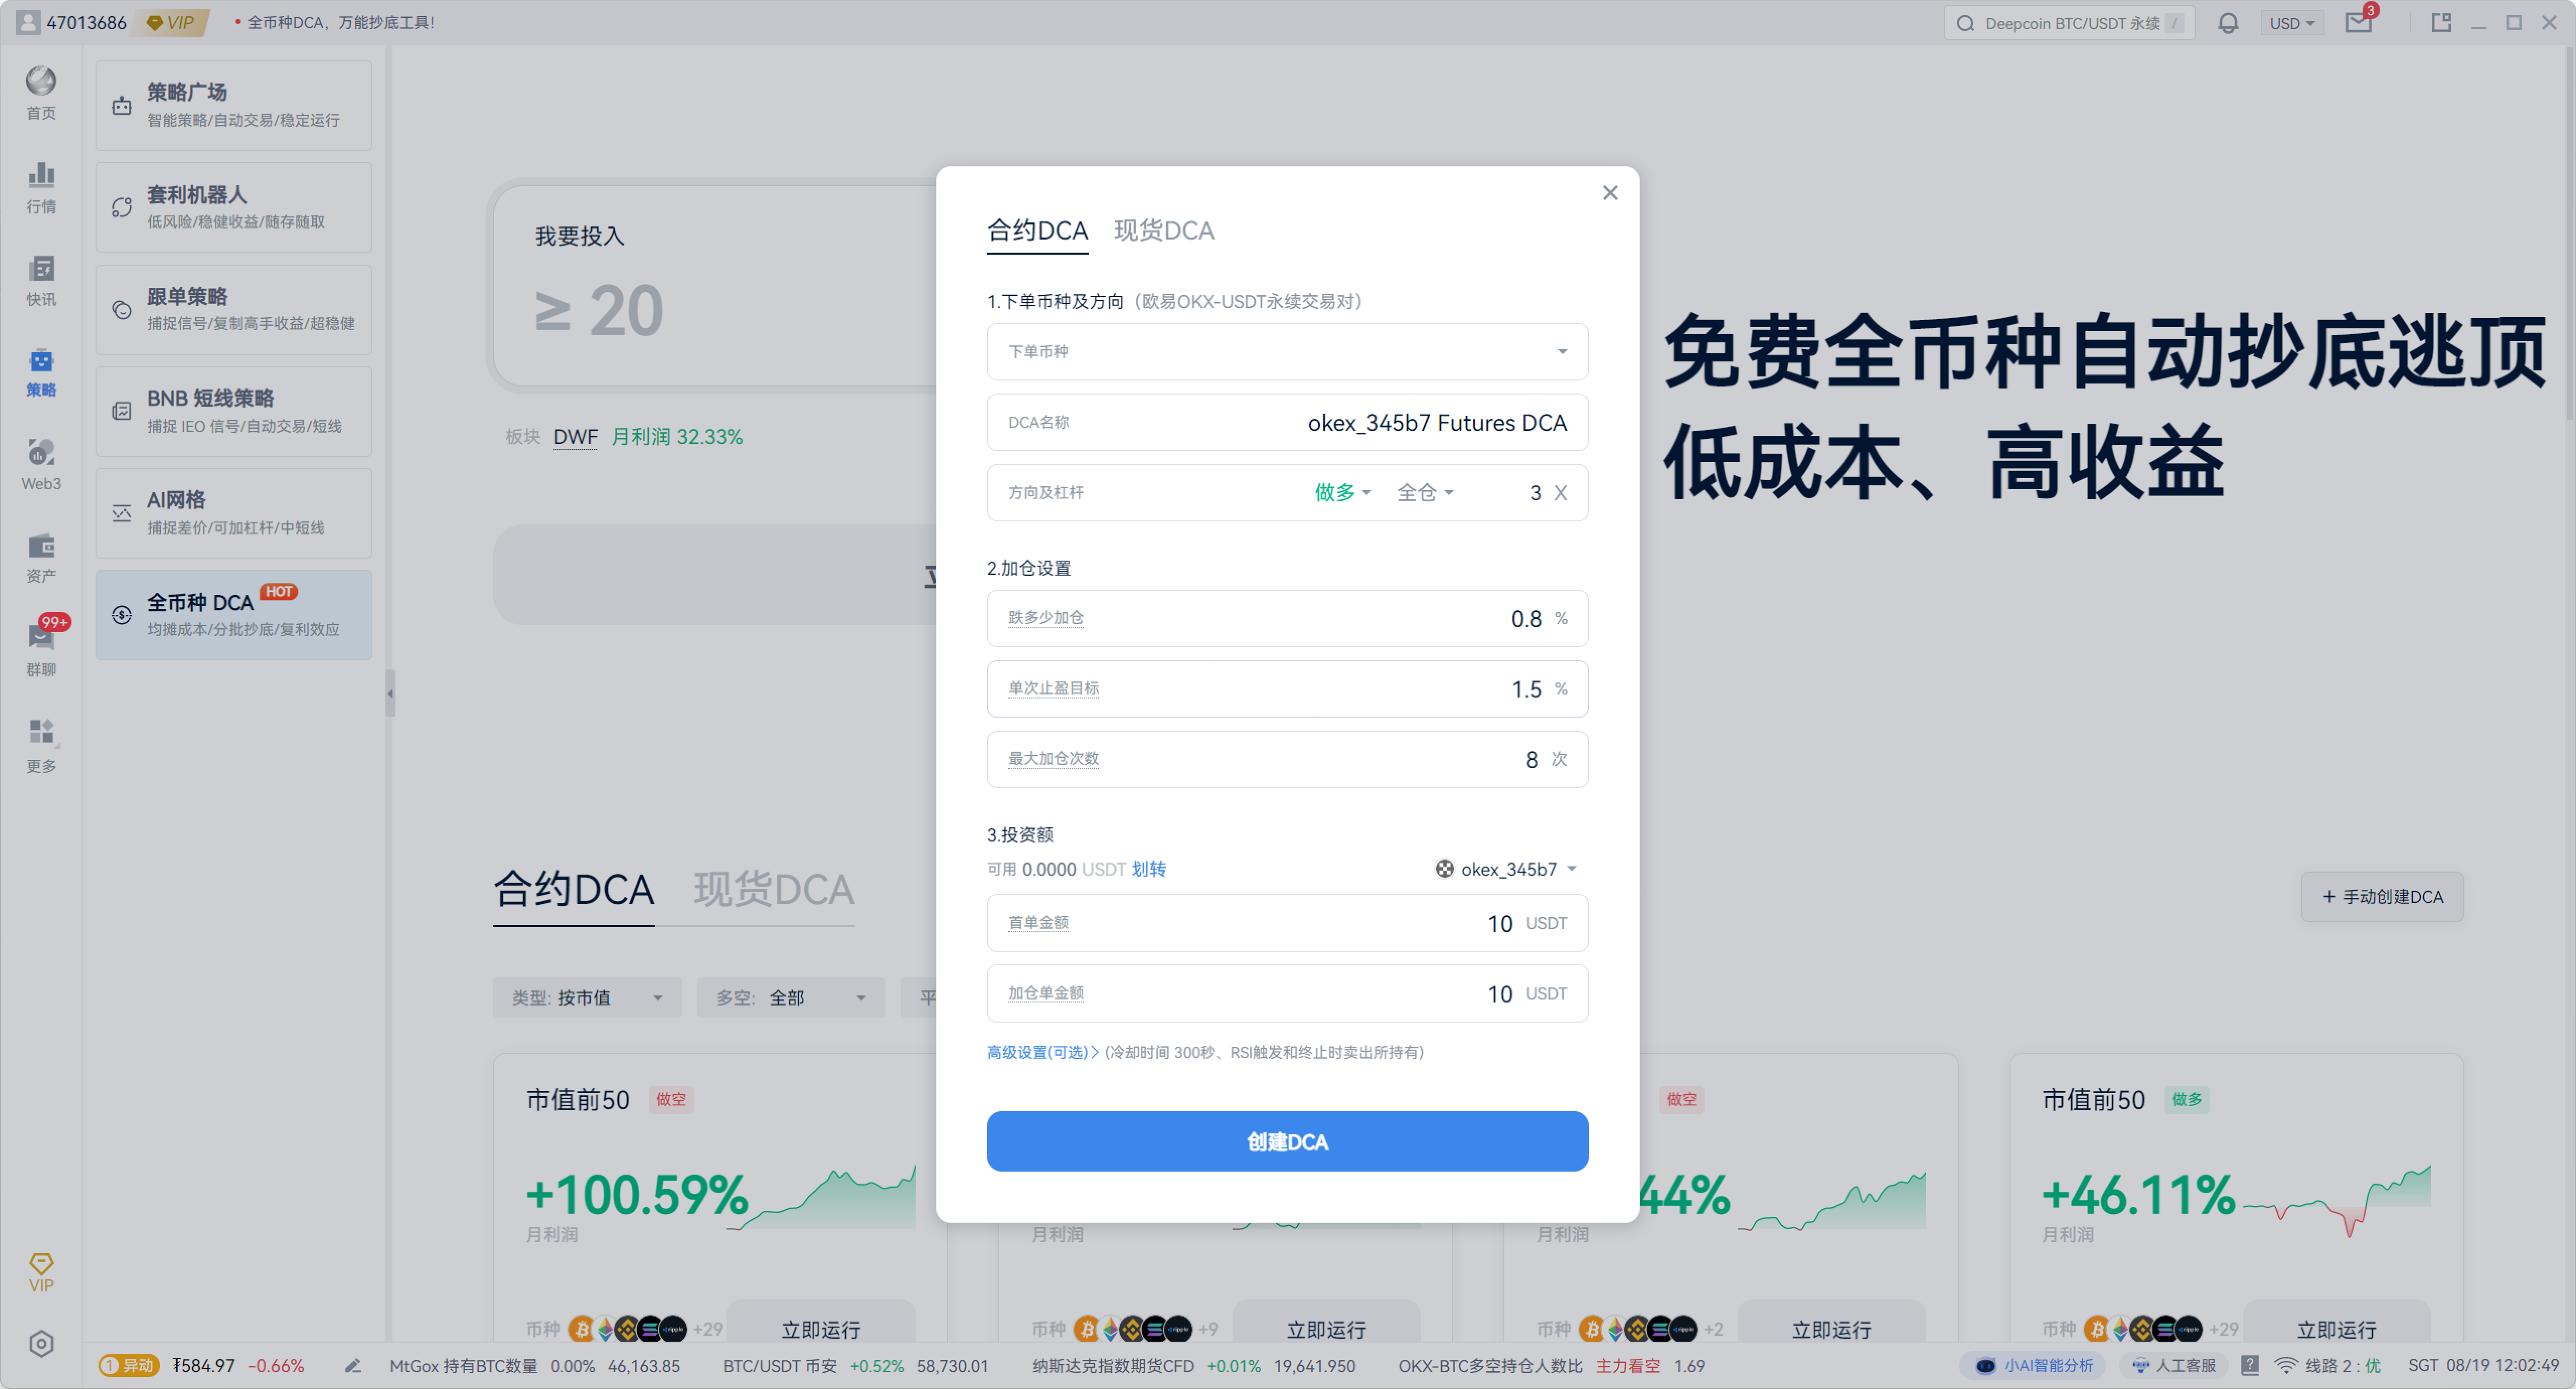
Task: Click the 行情 market icon
Action: (x=43, y=188)
